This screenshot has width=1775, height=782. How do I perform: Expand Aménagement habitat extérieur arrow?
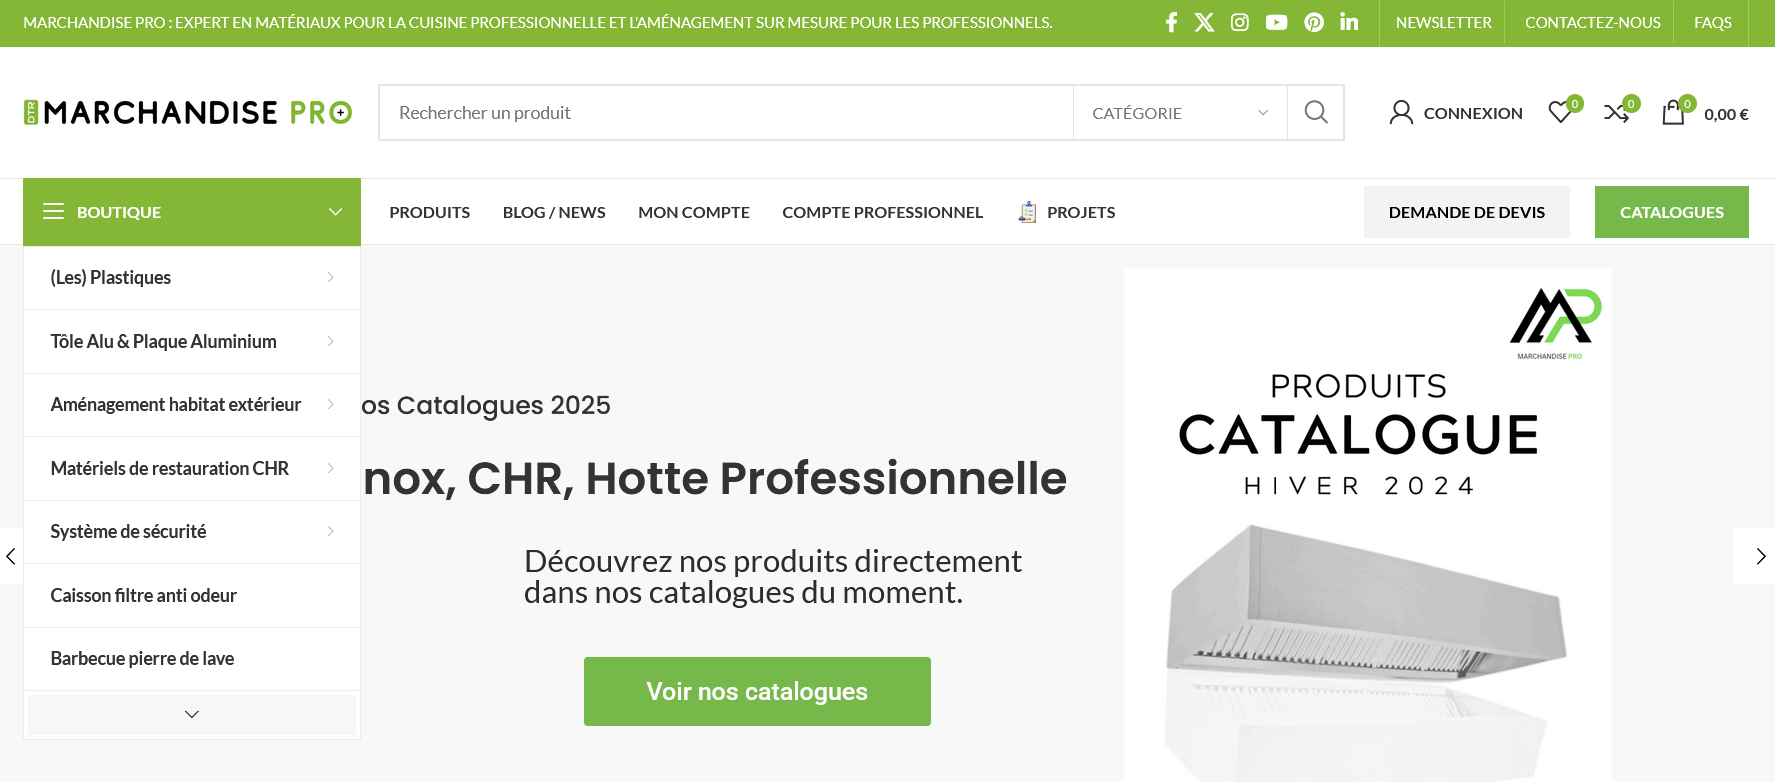330,404
